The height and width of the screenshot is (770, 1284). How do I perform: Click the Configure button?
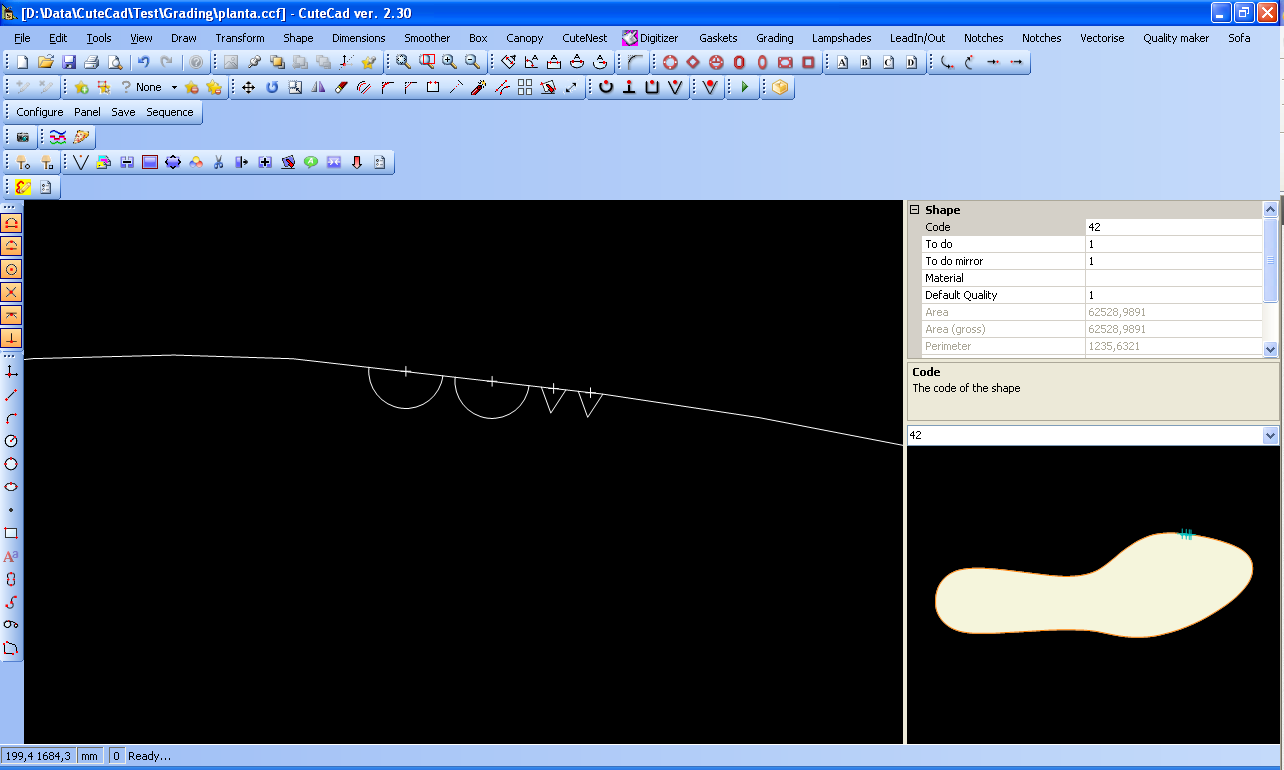40,112
